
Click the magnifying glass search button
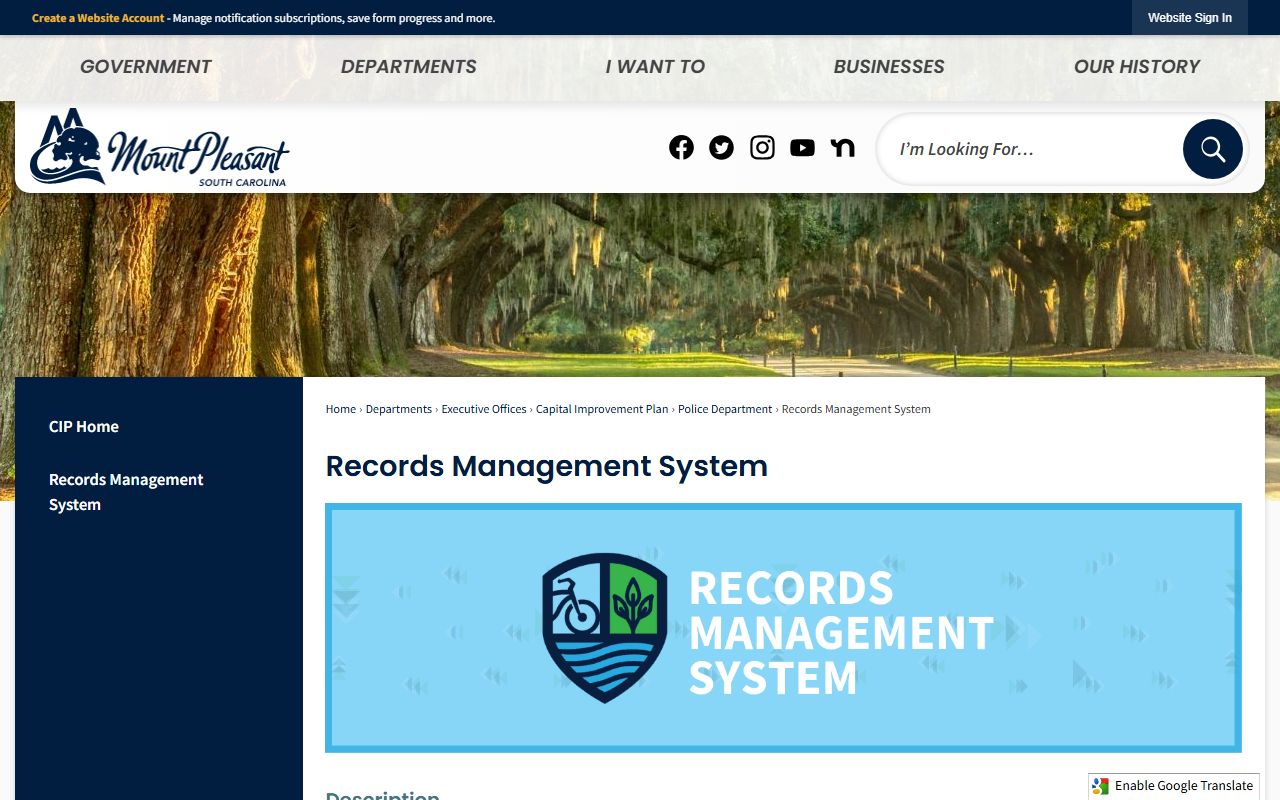1213,149
